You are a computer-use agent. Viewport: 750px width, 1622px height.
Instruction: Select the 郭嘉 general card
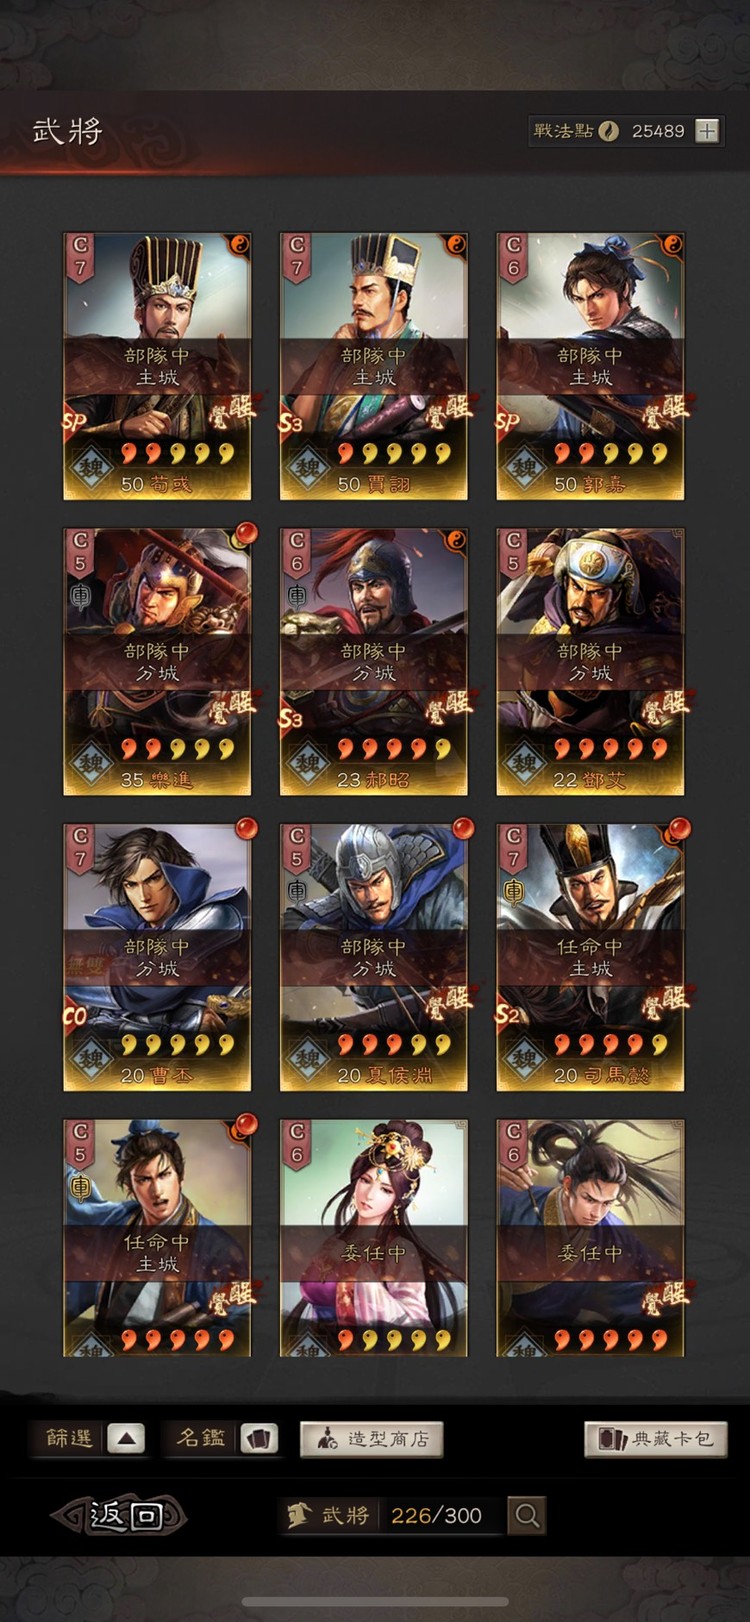coord(591,366)
